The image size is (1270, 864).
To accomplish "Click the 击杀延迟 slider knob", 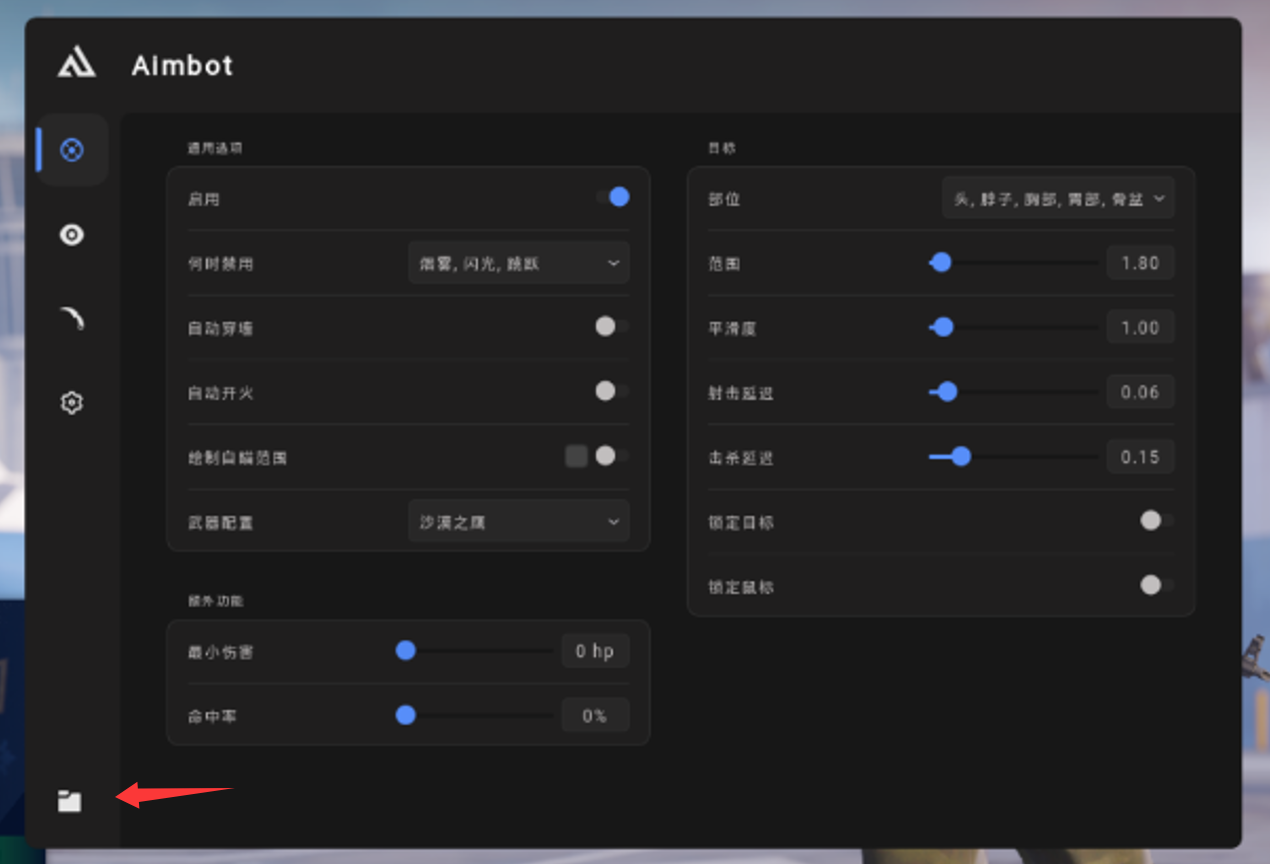I will pyautogui.click(x=960, y=457).
